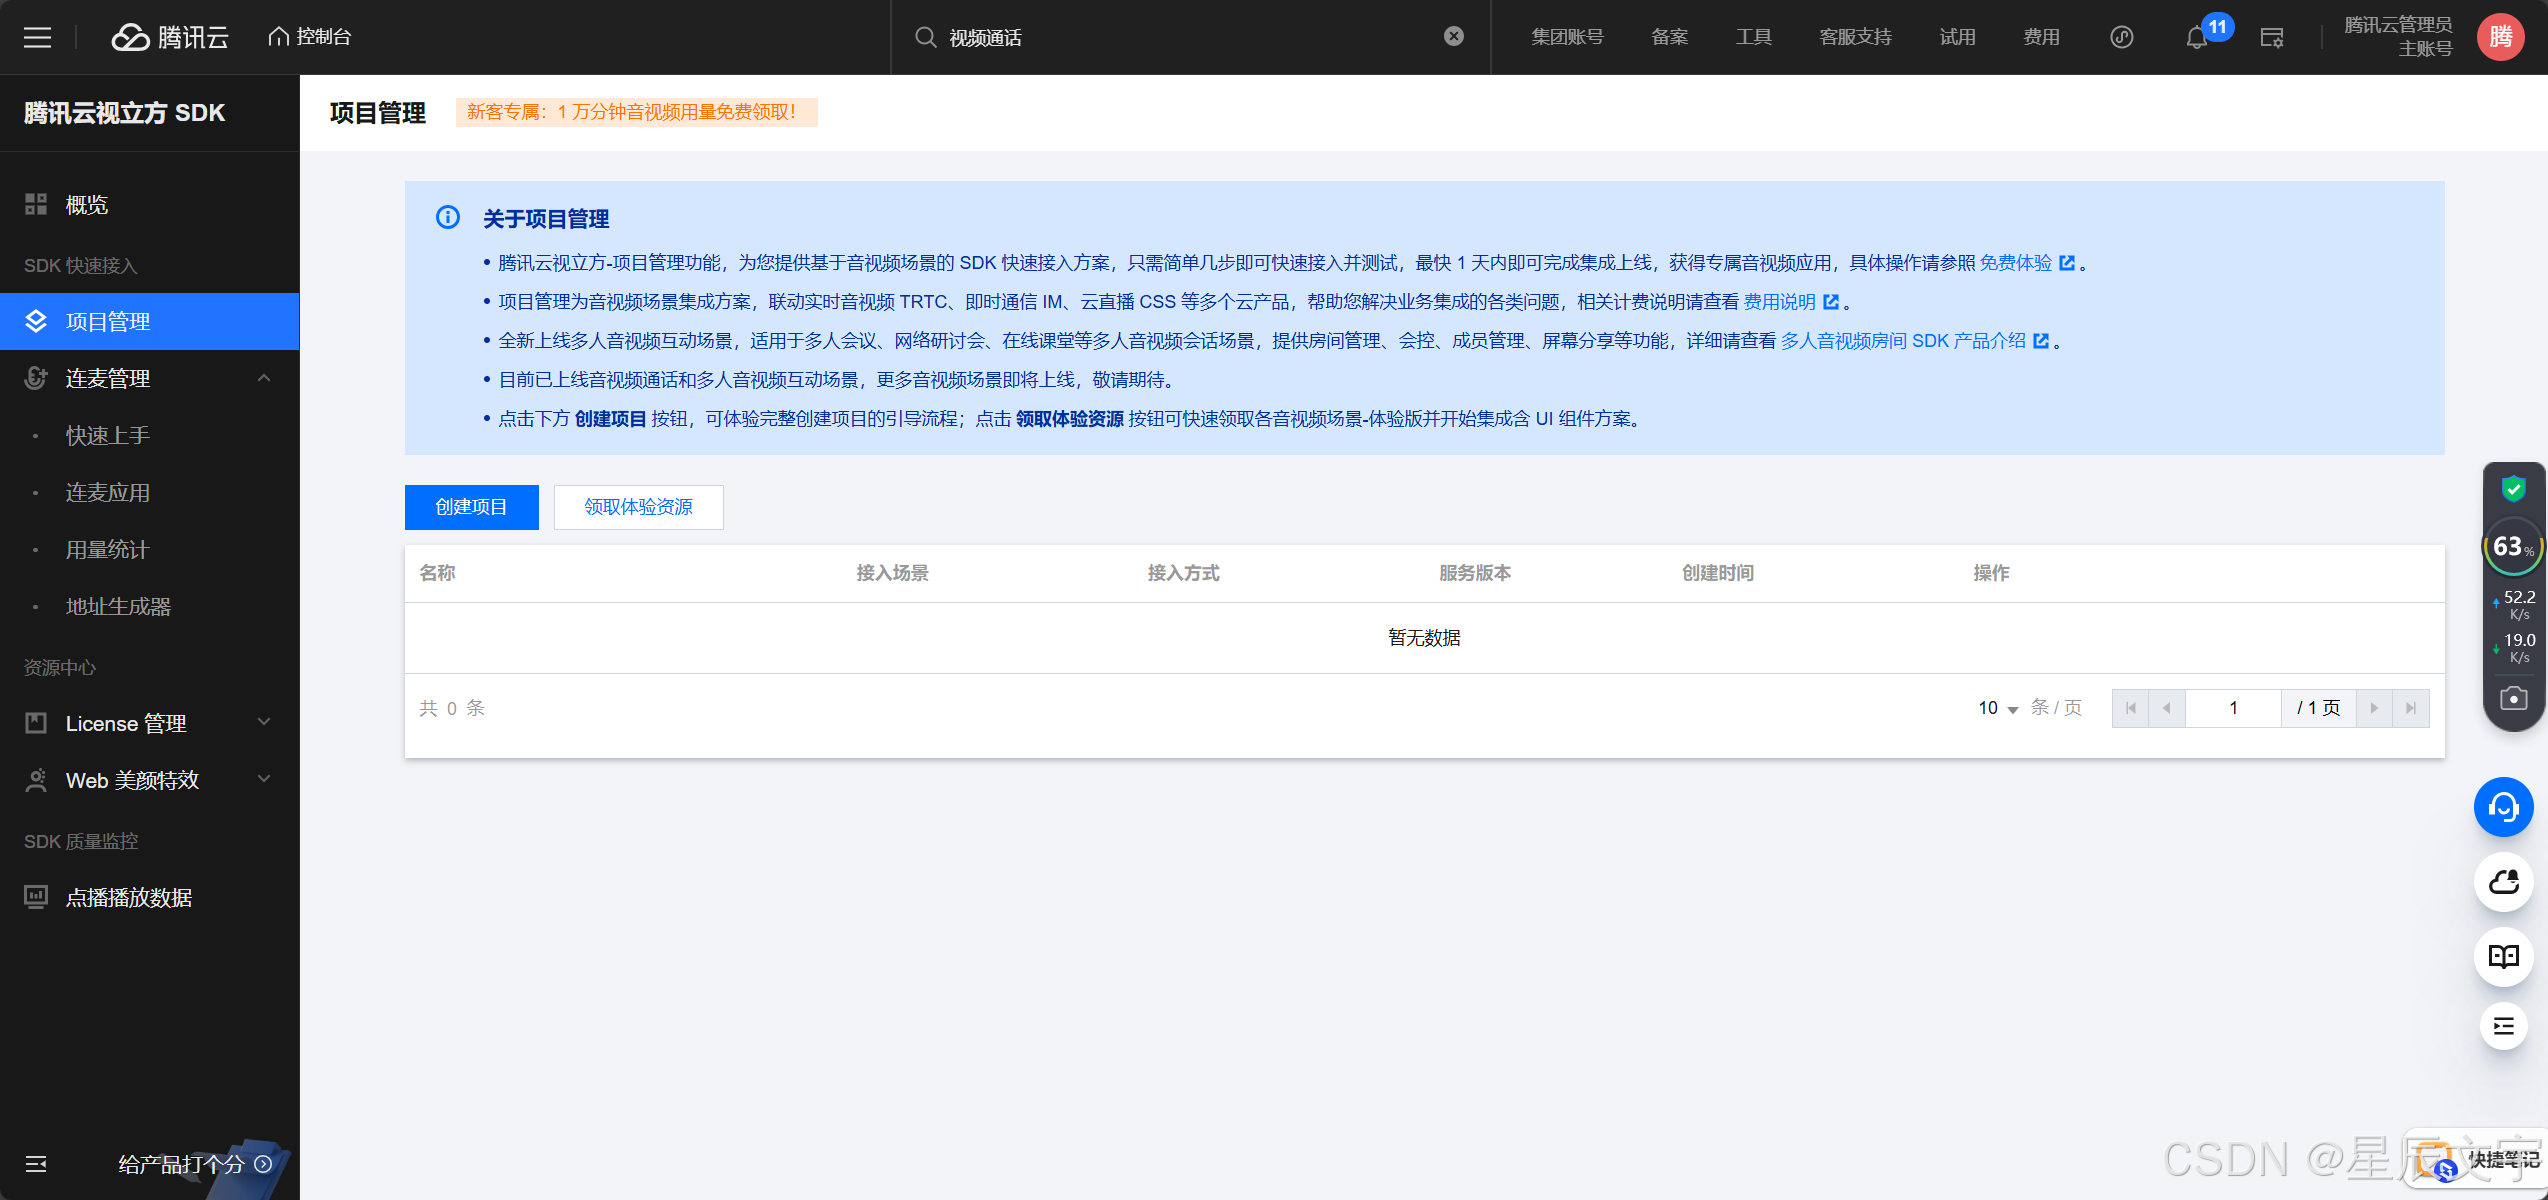Image resolution: width=2548 pixels, height=1200 pixels.
Task: Click the round cloud assistant floating button
Action: [x=2503, y=882]
